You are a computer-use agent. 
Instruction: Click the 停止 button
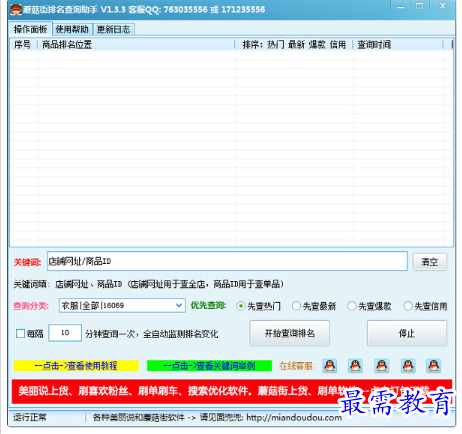[407, 333]
